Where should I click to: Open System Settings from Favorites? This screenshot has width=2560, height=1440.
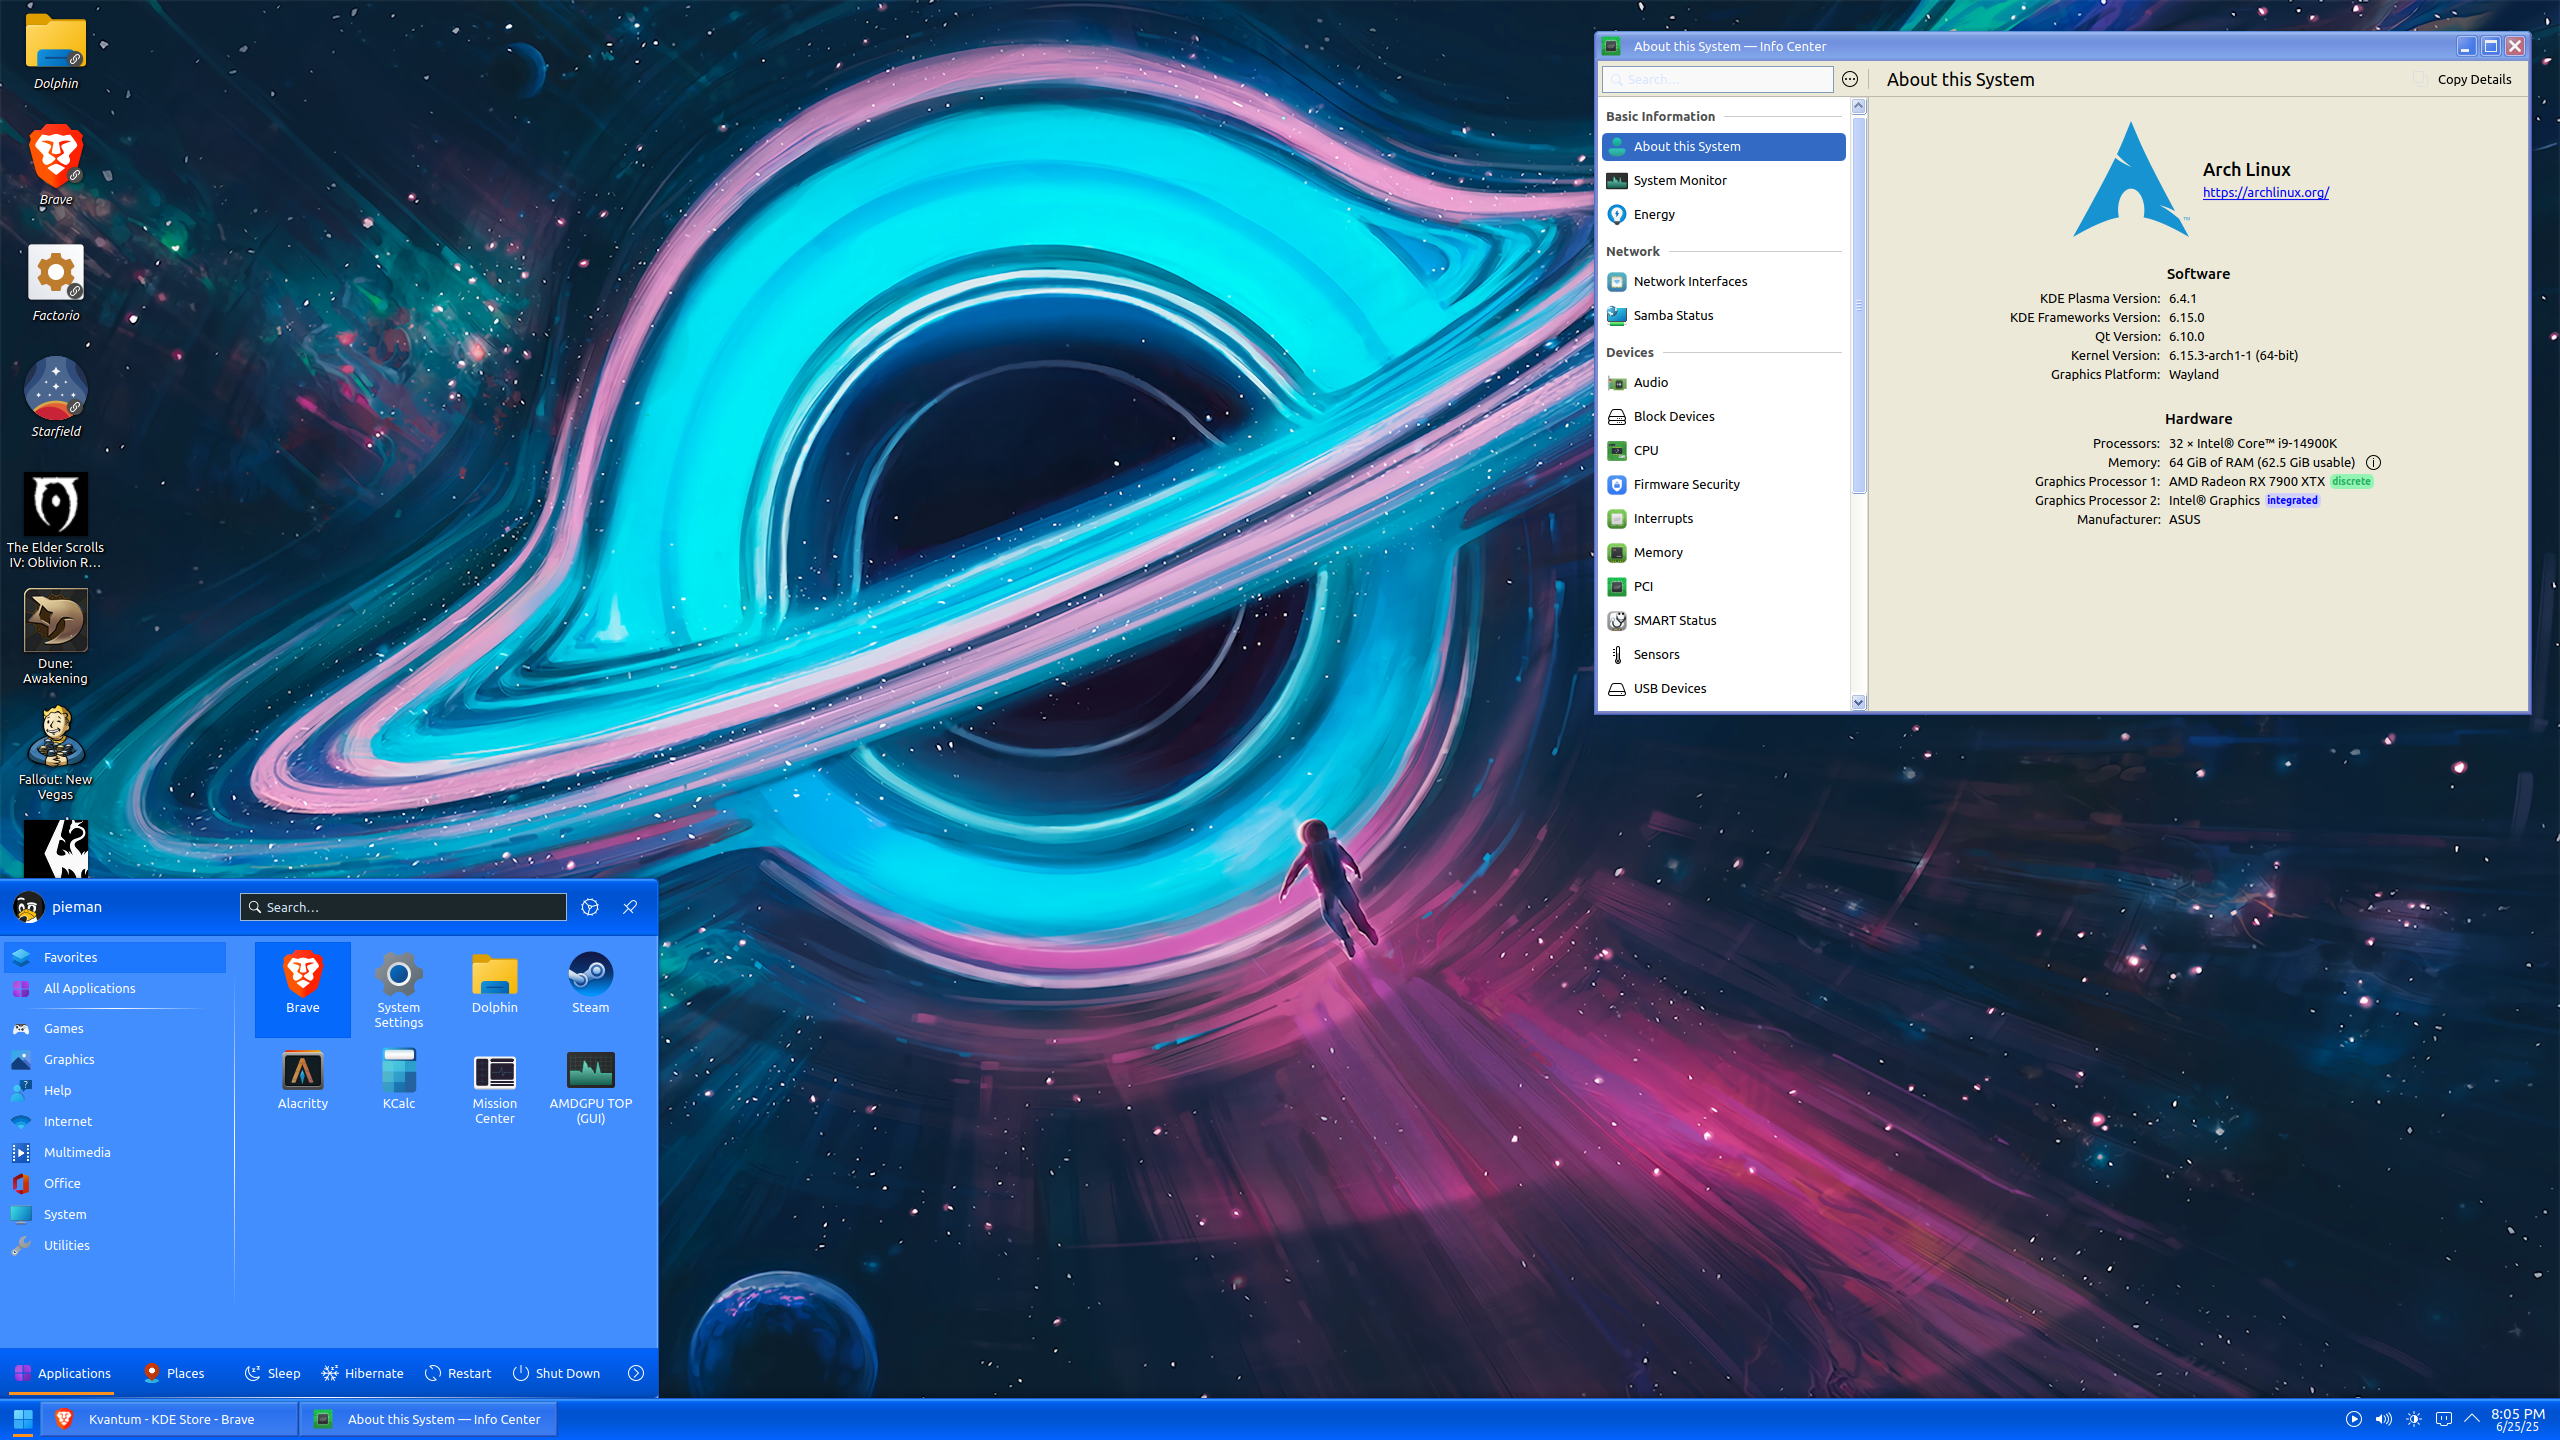(x=399, y=988)
